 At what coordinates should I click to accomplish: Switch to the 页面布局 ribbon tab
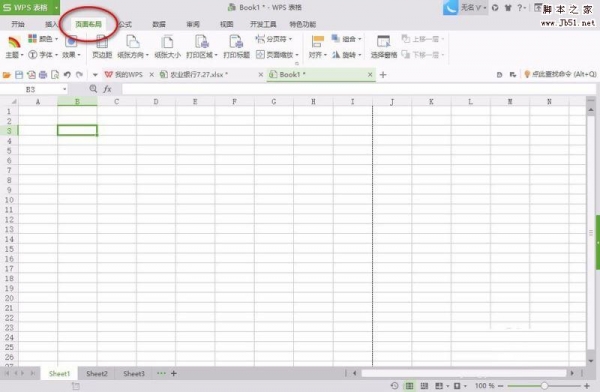88,24
